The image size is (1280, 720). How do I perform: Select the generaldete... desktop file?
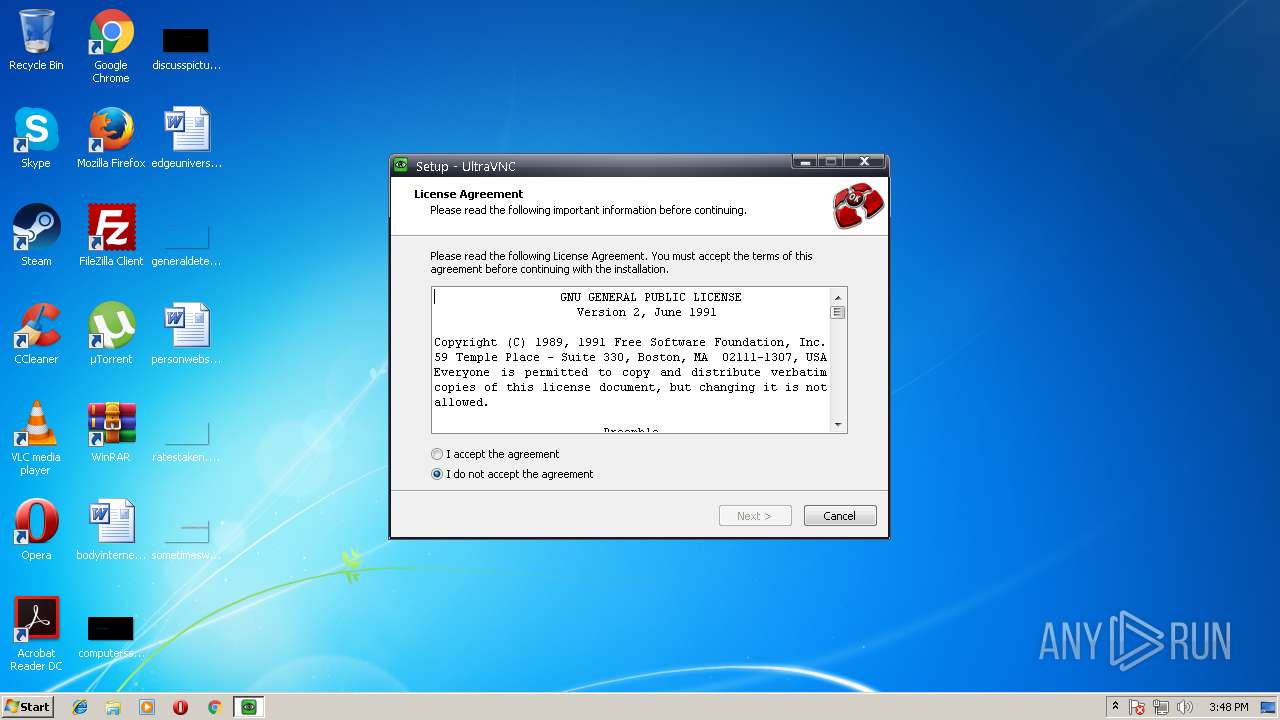point(186,245)
